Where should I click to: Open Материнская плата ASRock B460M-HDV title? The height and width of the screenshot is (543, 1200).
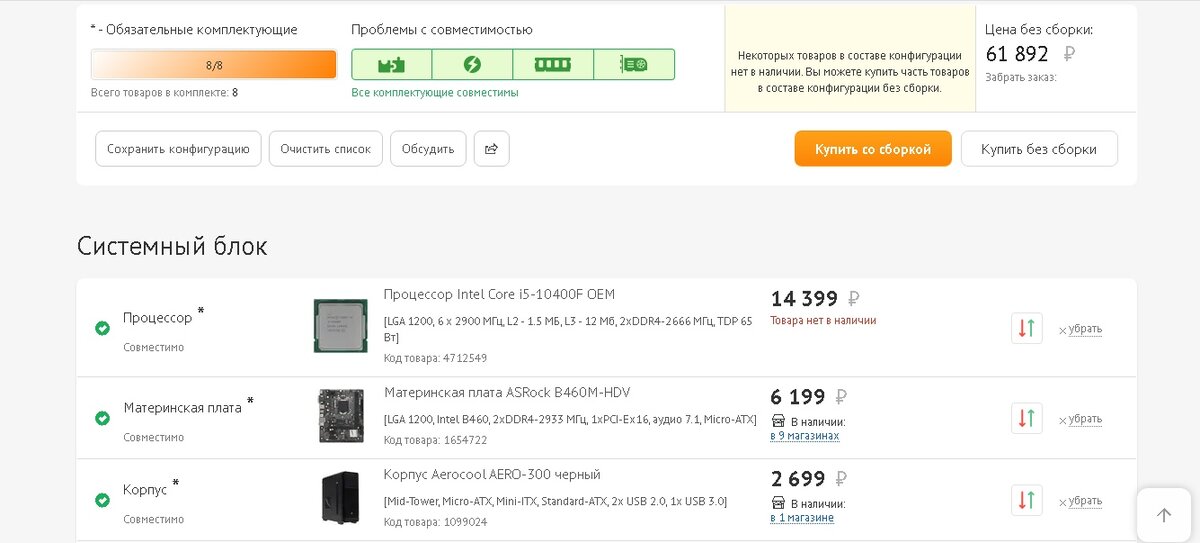pos(507,392)
